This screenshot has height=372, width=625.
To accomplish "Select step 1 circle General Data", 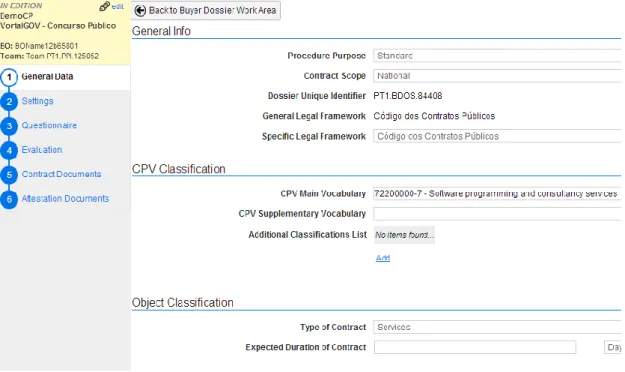I will click(x=9, y=77).
